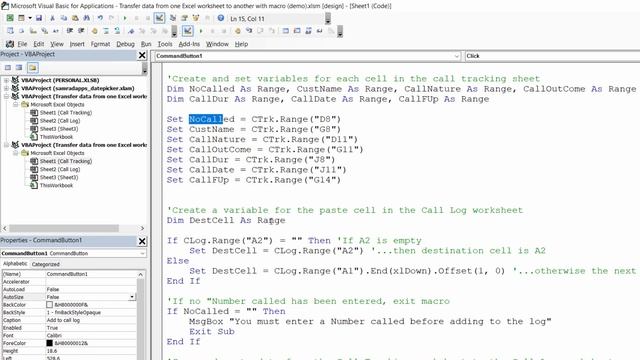Expand VBAProject (PERSONAL.XLSB) node
The width and height of the screenshot is (640, 360).
tap(6, 80)
